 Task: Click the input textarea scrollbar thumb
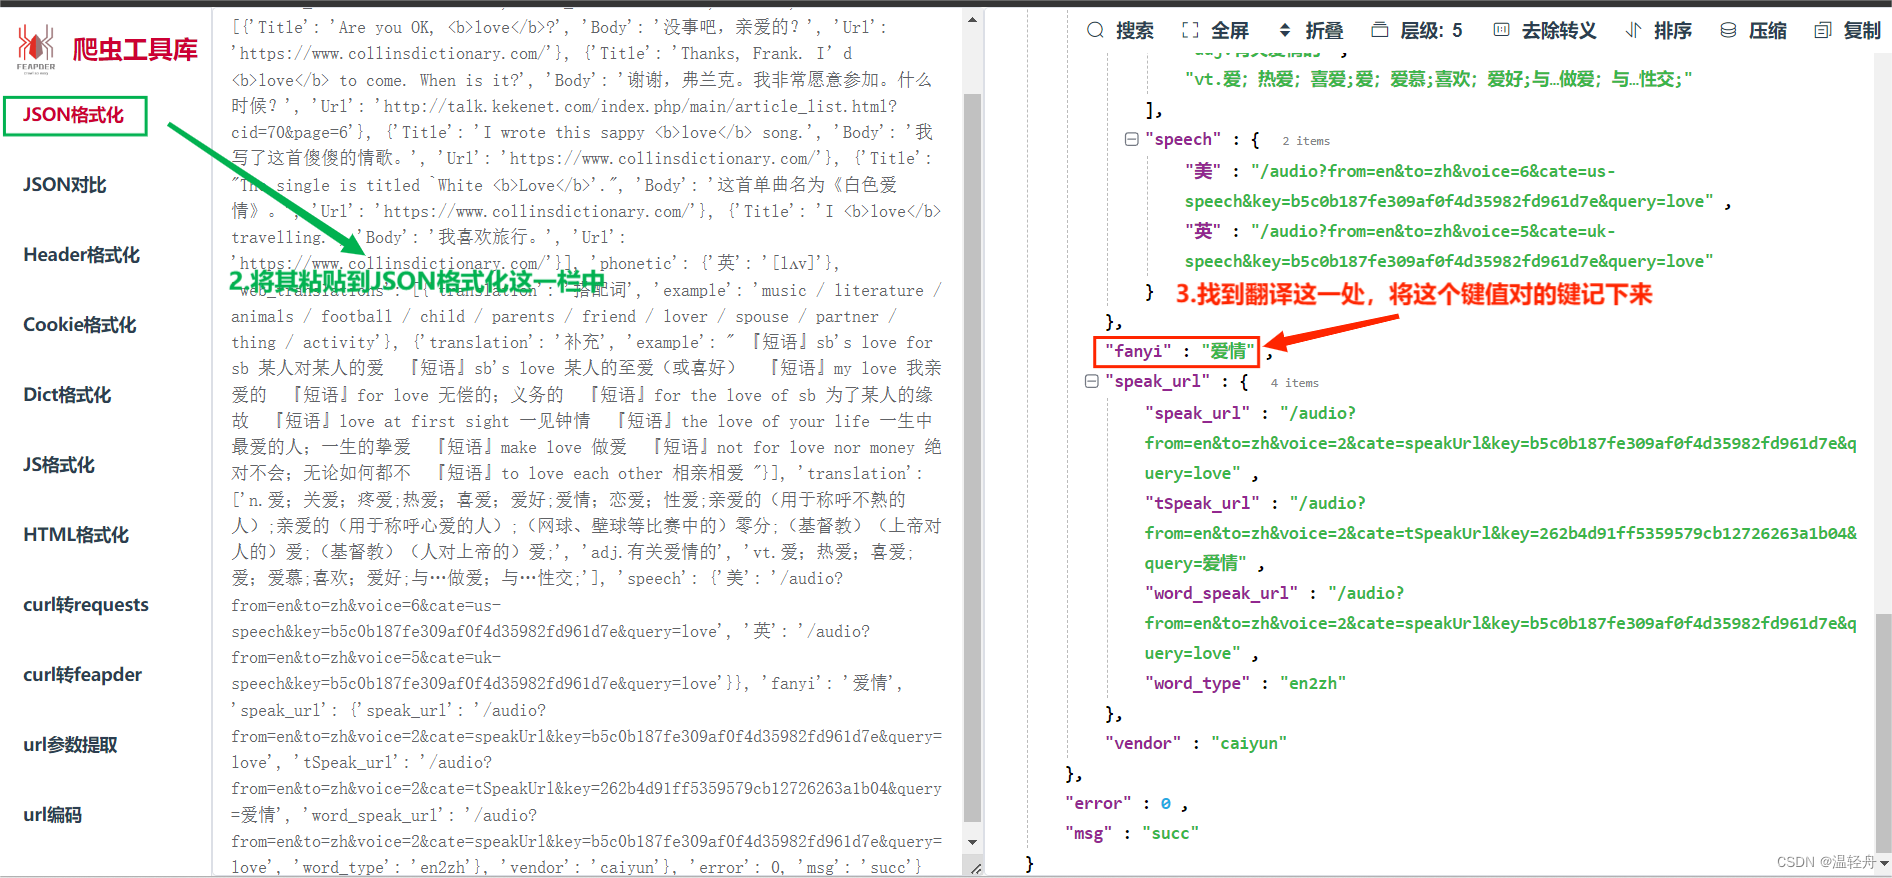pos(972,458)
